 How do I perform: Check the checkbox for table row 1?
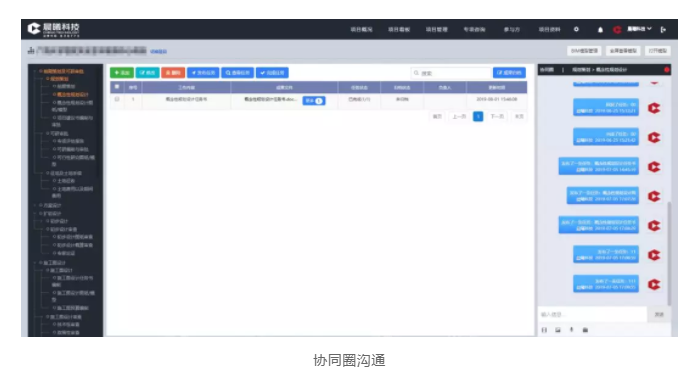[117, 99]
